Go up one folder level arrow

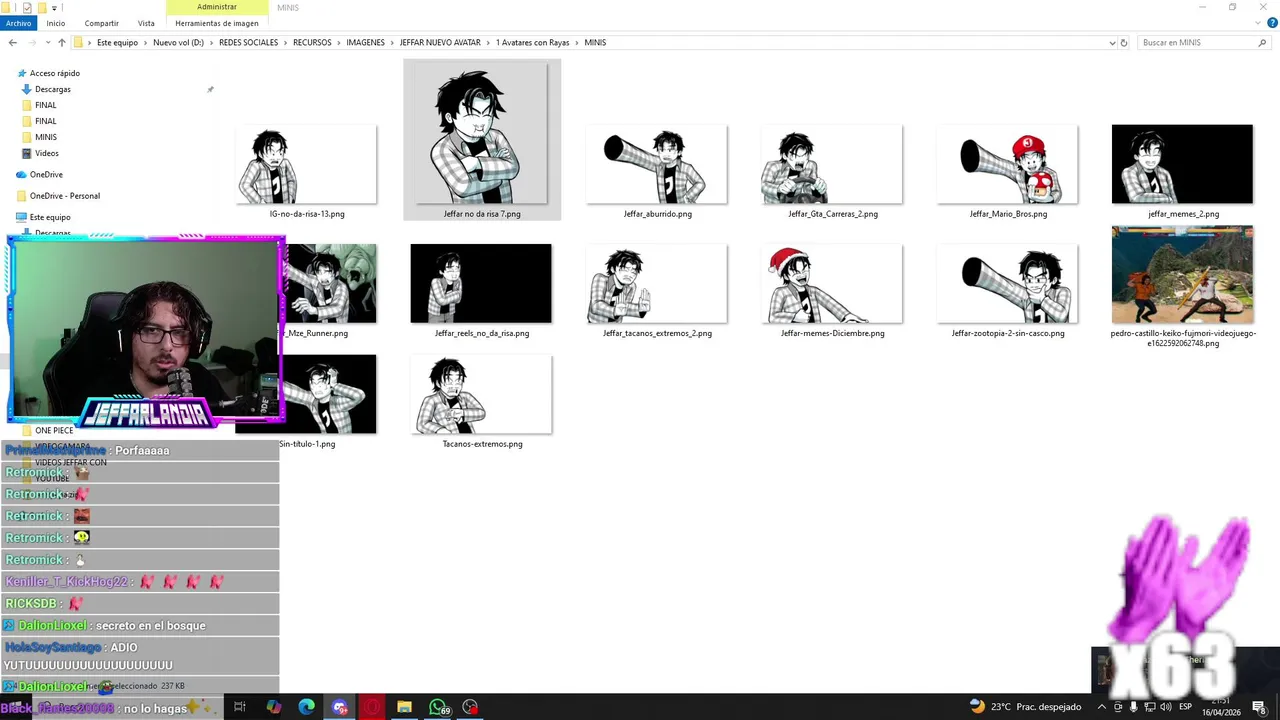(62, 43)
